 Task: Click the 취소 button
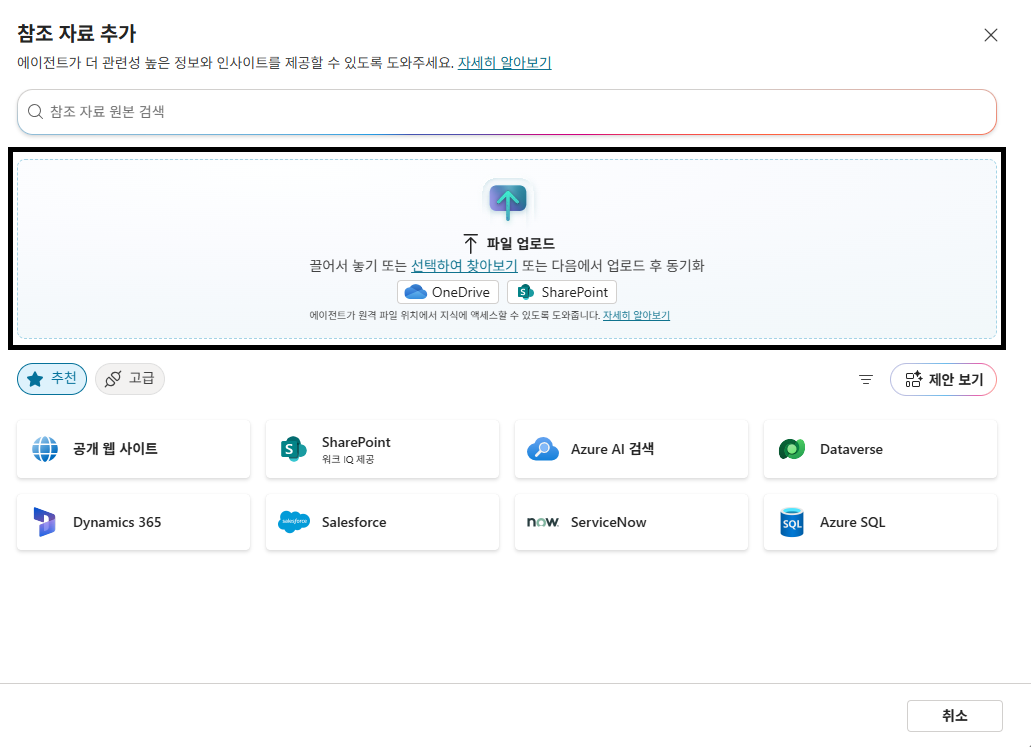tap(955, 715)
